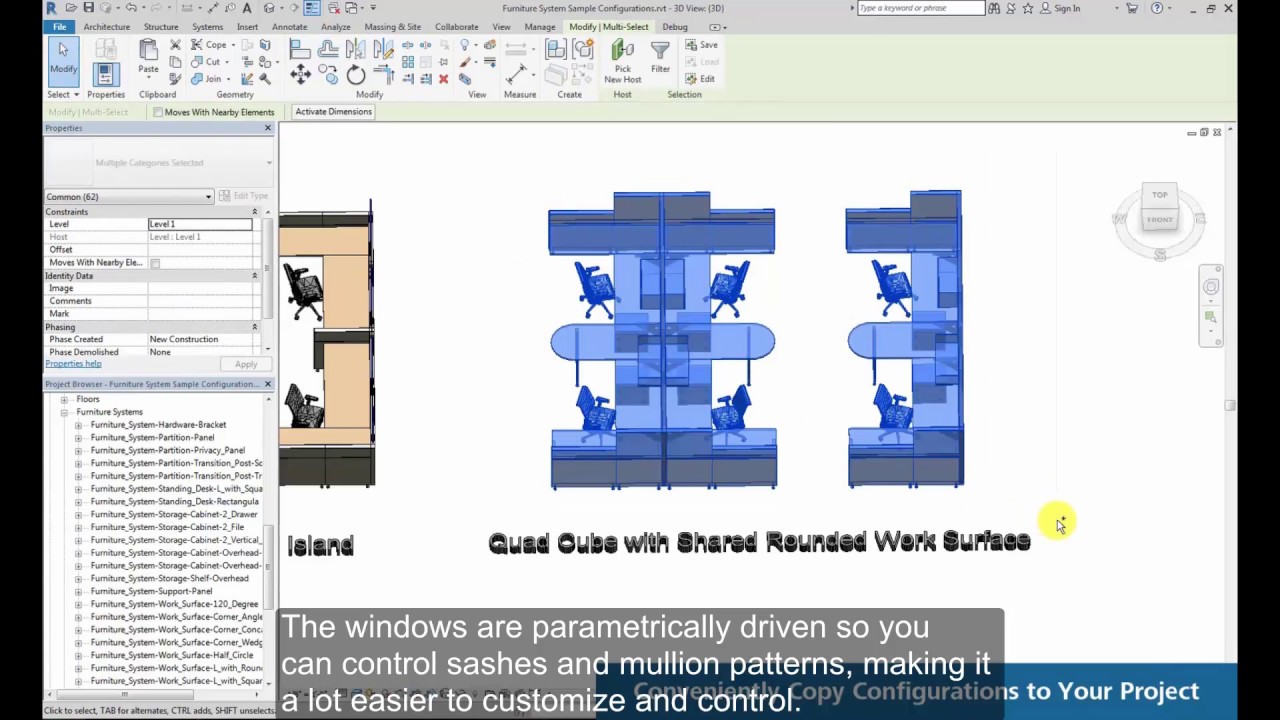Select the Move tool in the Modify panel

(x=300, y=74)
